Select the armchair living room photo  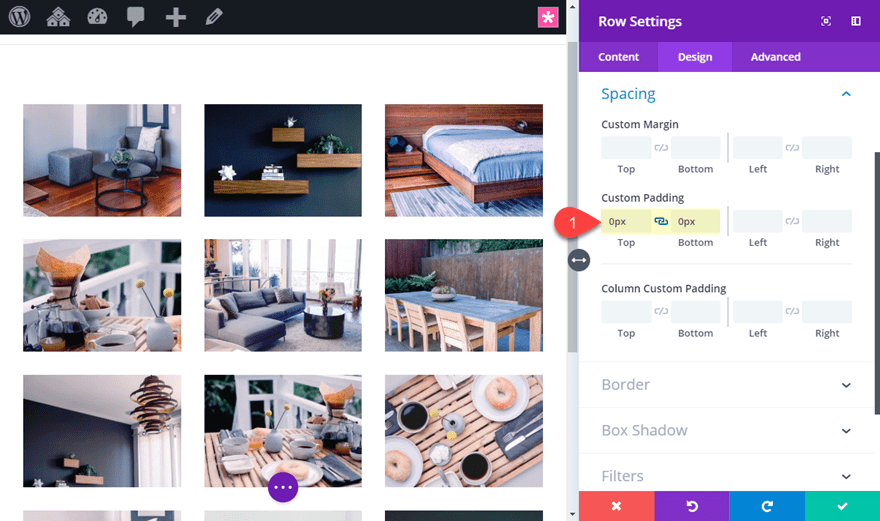tap(102, 160)
